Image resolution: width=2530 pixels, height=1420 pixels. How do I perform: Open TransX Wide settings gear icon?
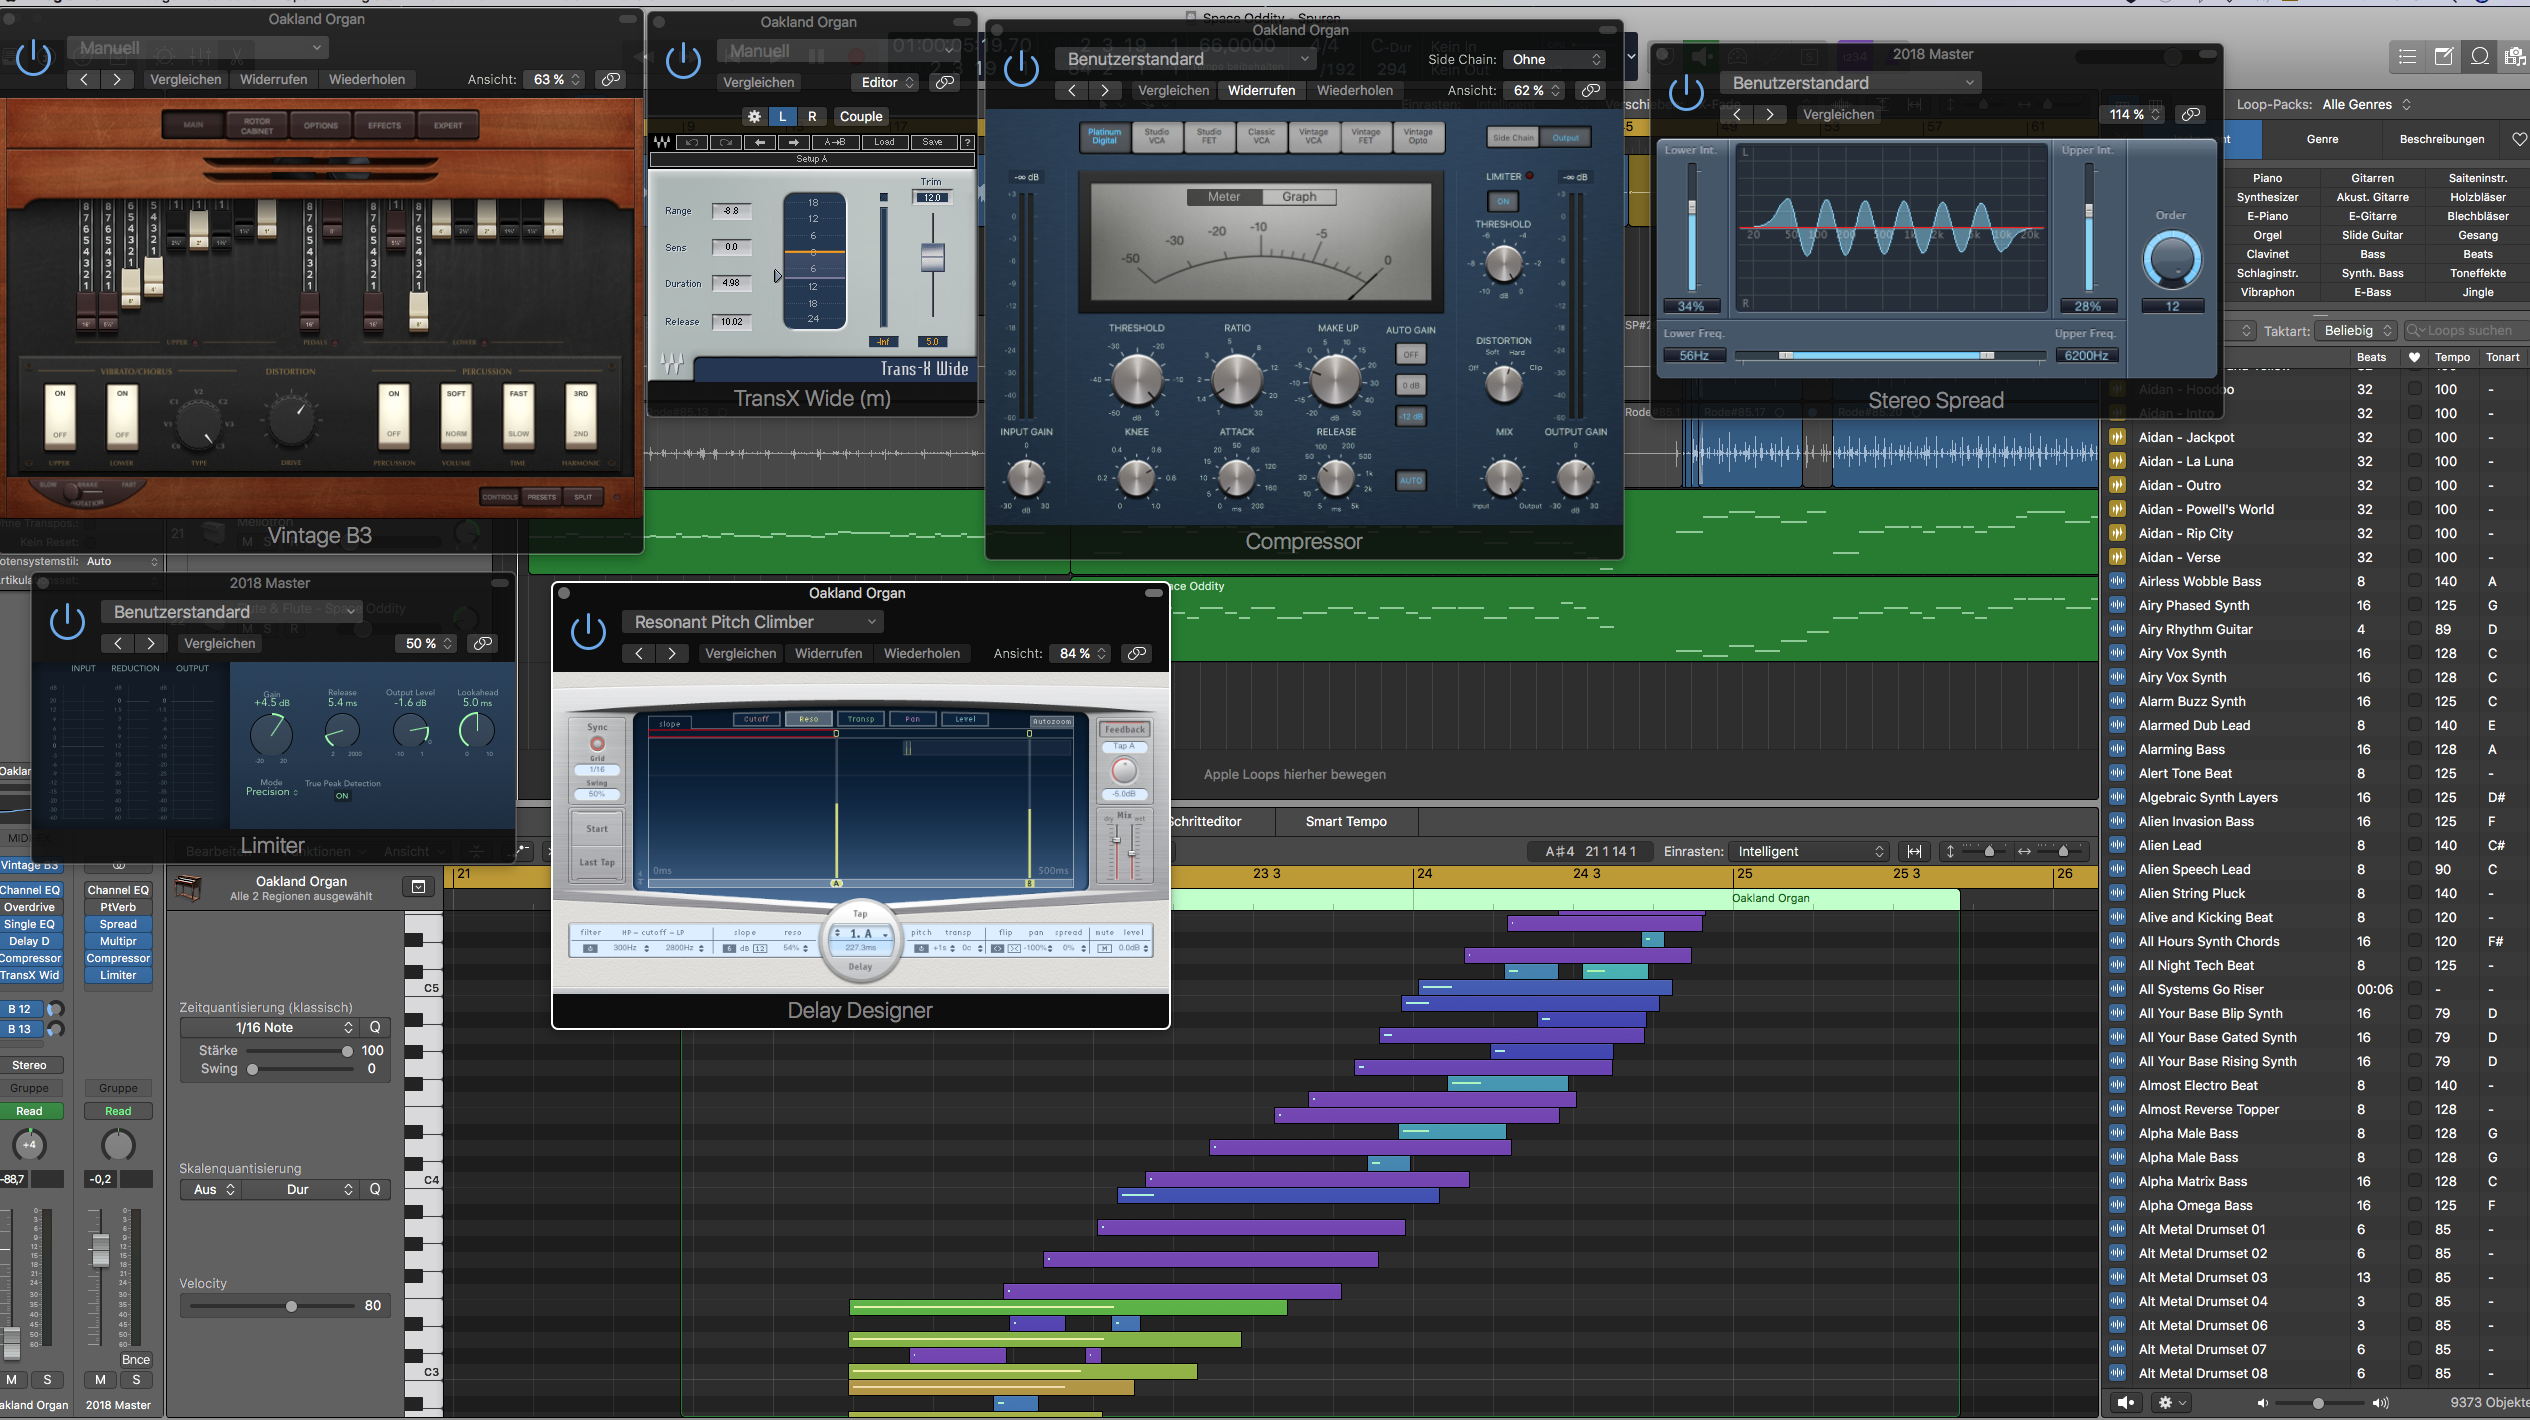click(x=754, y=116)
